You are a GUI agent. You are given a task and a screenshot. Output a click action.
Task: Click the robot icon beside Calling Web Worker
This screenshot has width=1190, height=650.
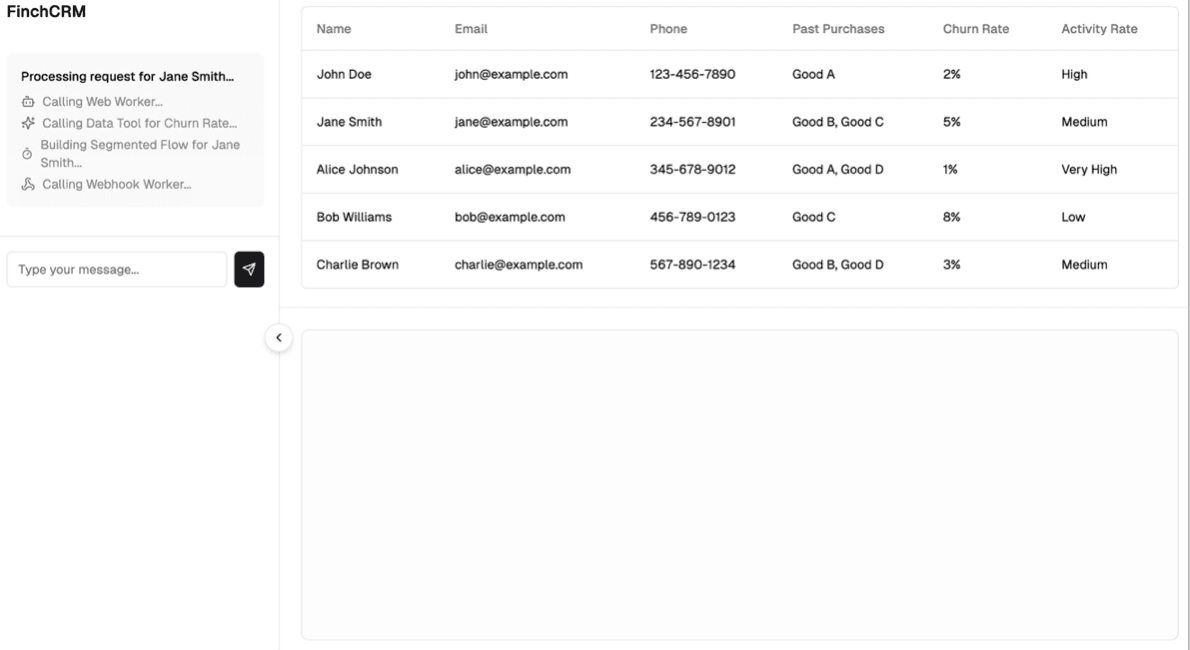pos(28,102)
